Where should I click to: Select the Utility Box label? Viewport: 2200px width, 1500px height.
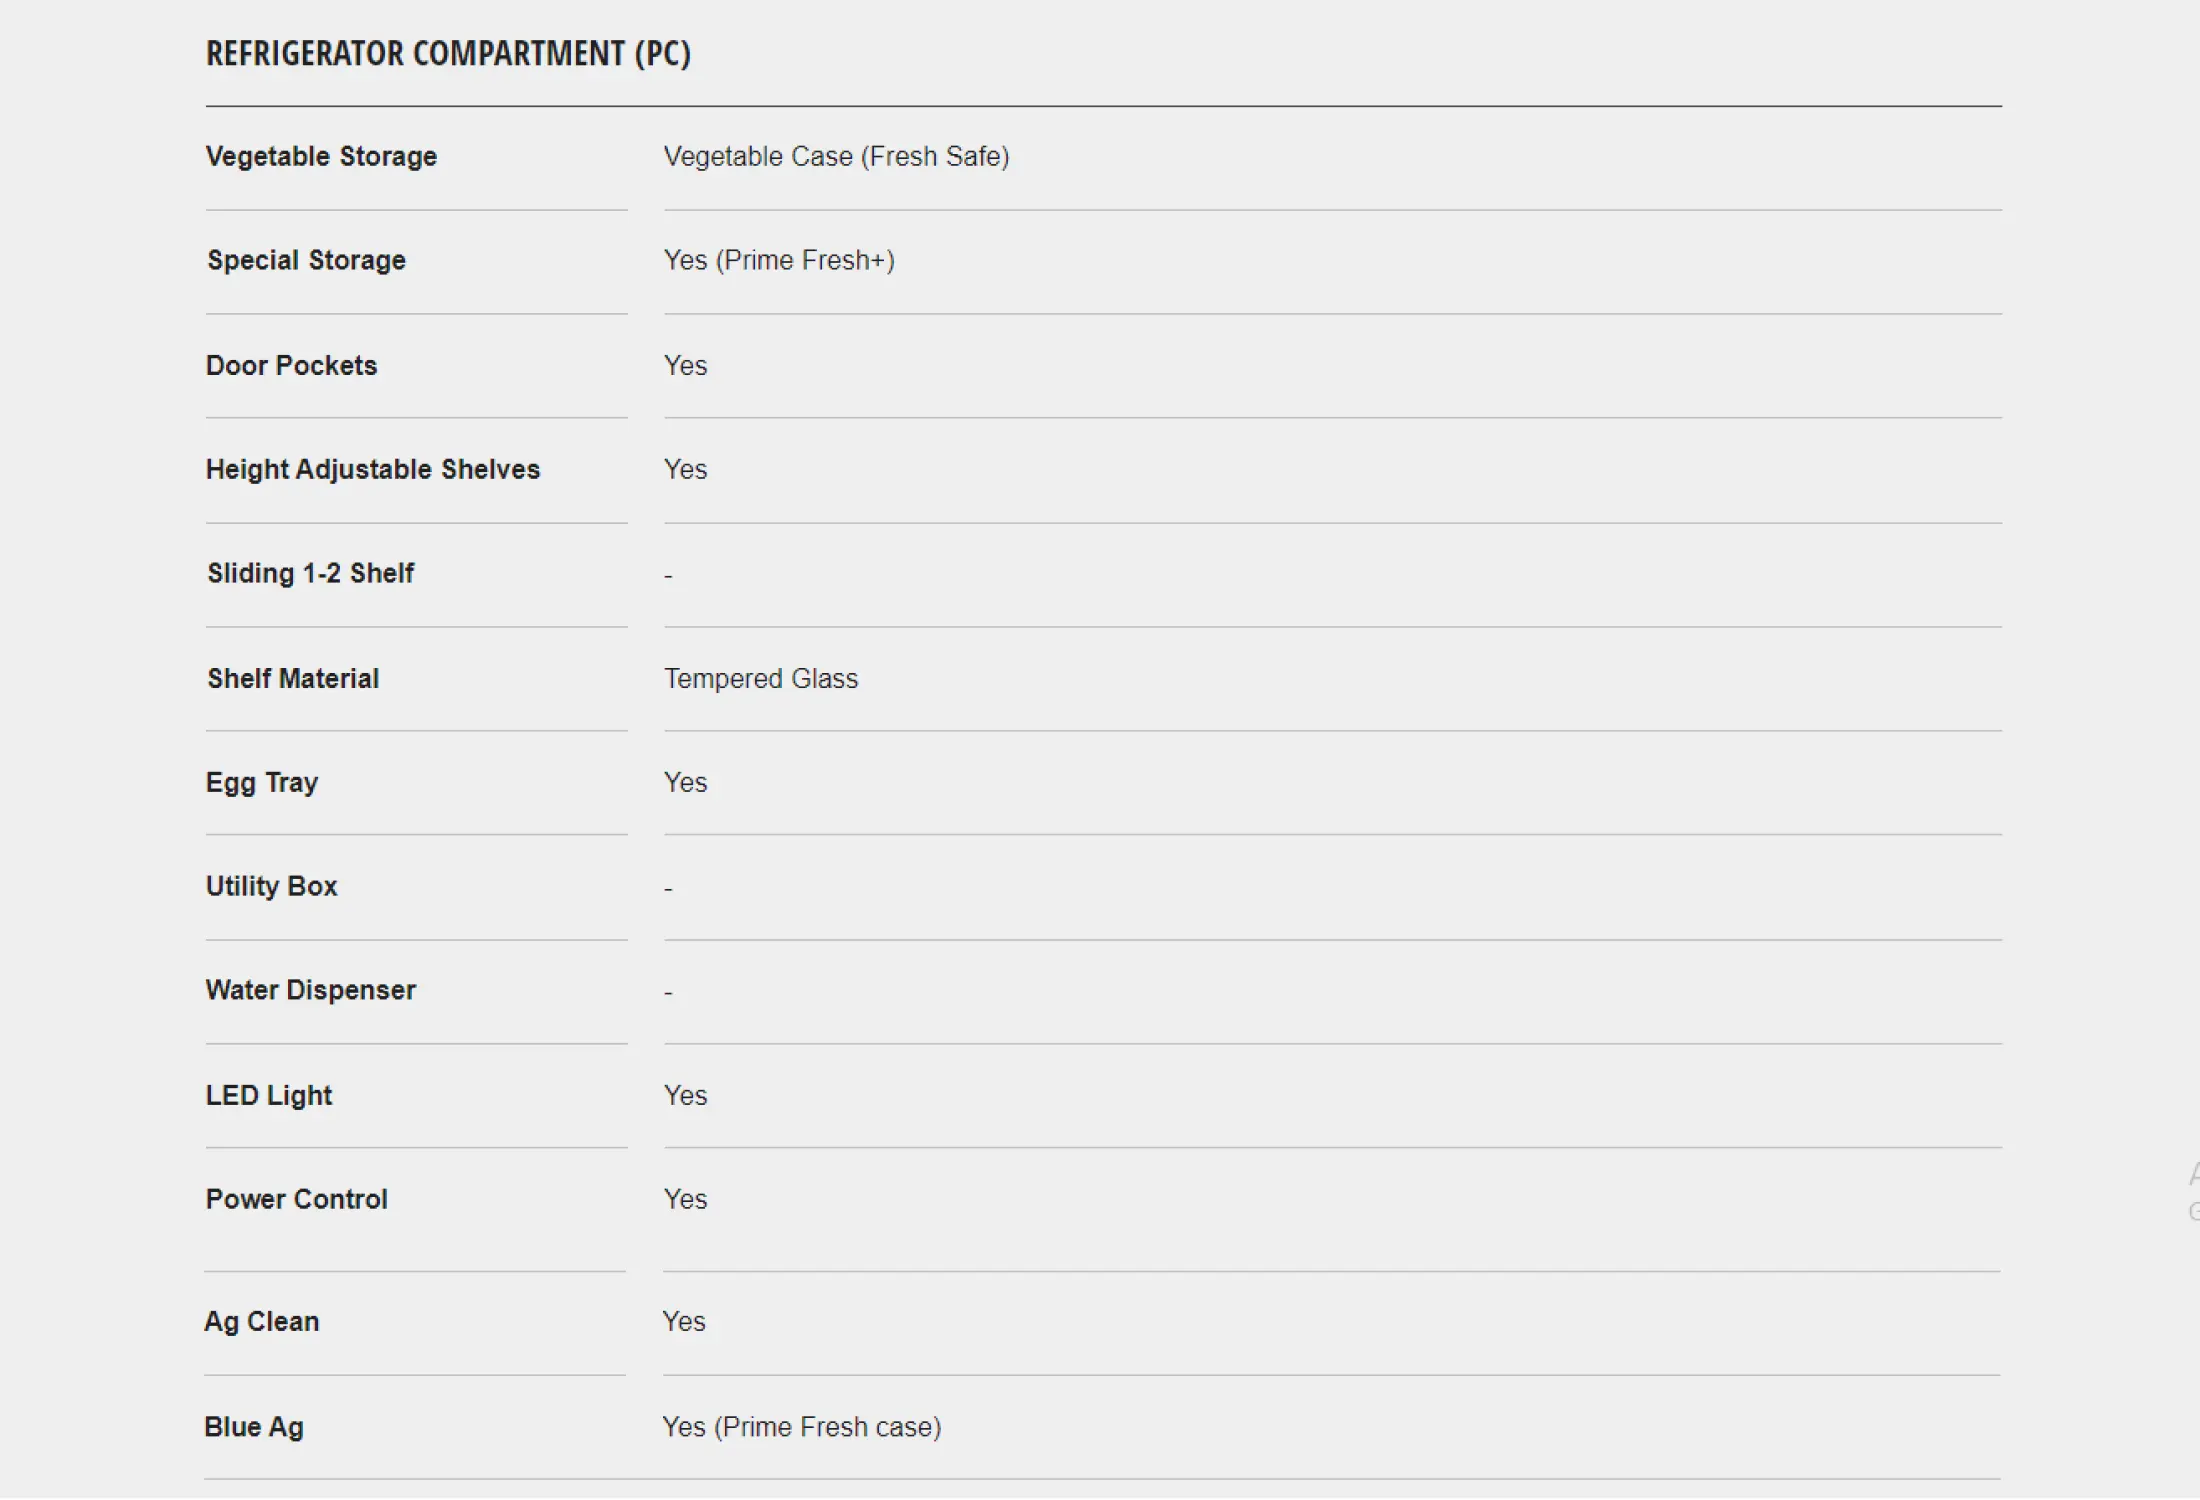tap(271, 887)
